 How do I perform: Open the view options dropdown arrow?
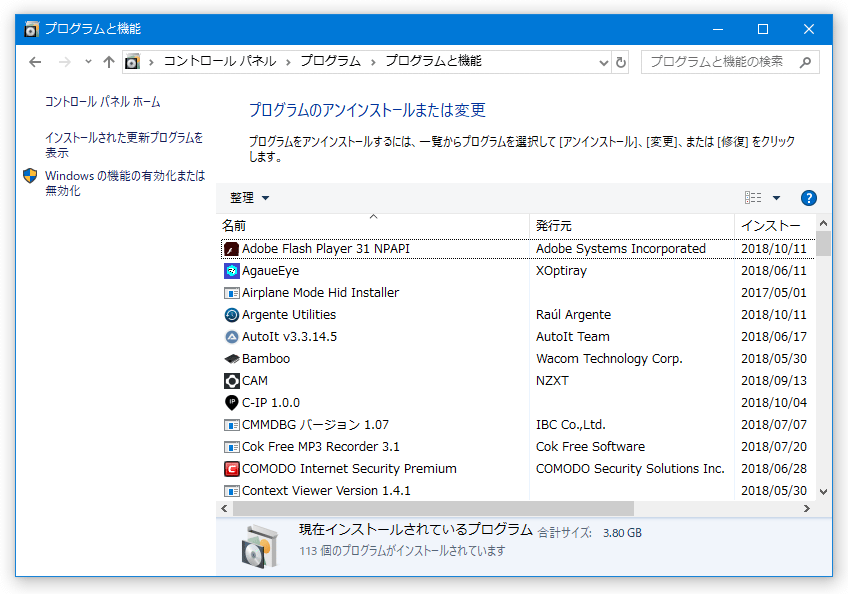[777, 198]
